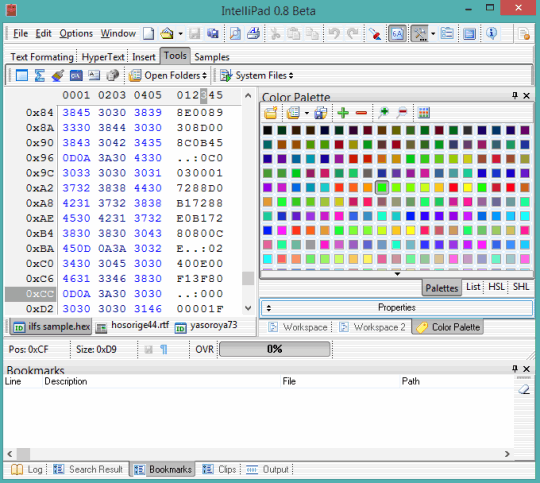Image resolution: width=540 pixels, height=483 pixels.
Task: Click the text card icon in Tools toolbar
Action: 94,75
